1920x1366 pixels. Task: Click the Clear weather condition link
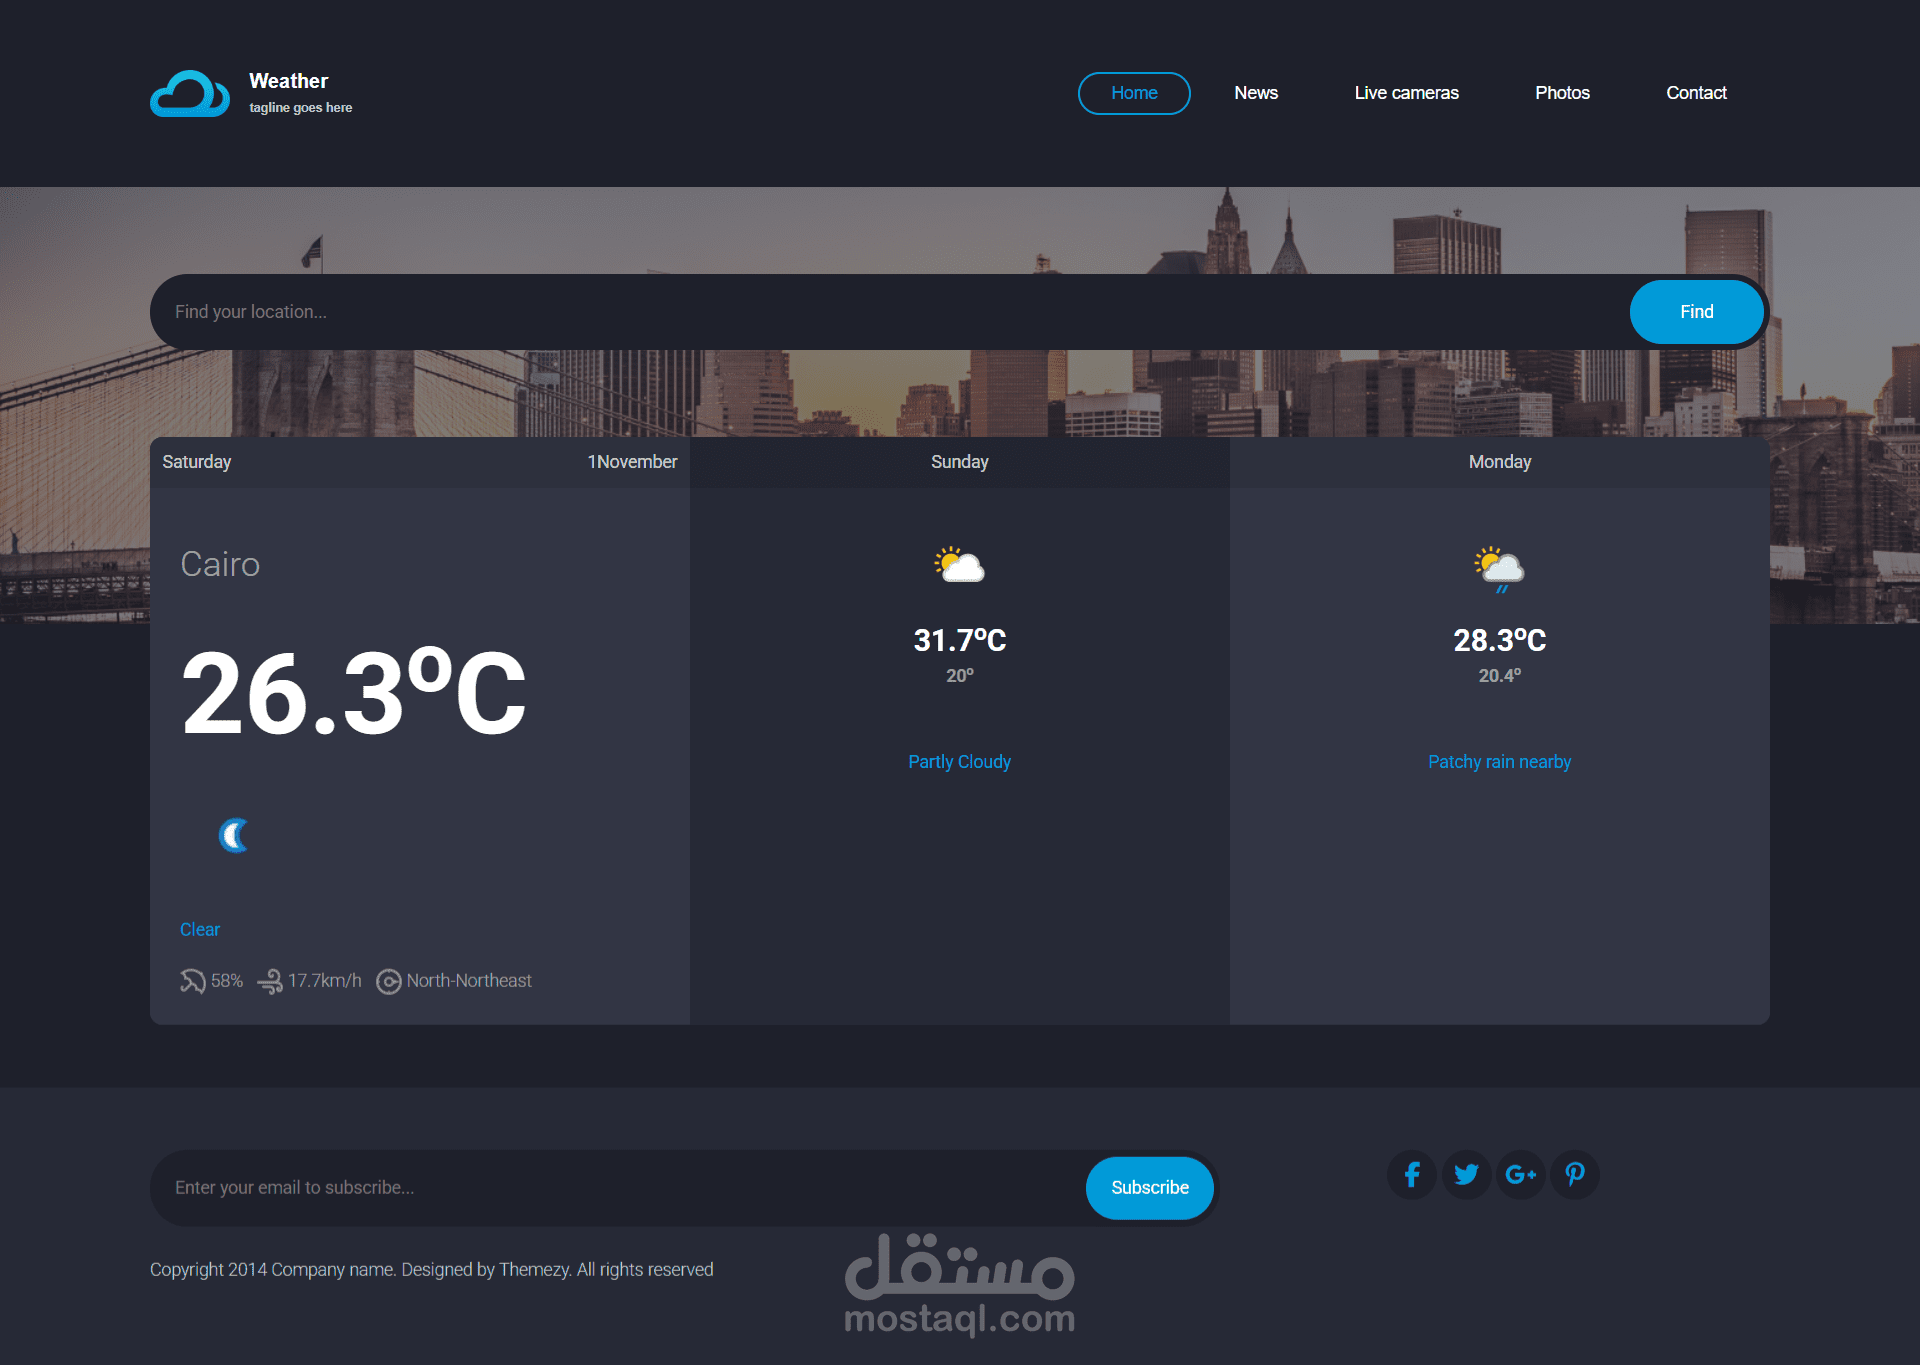point(199,929)
